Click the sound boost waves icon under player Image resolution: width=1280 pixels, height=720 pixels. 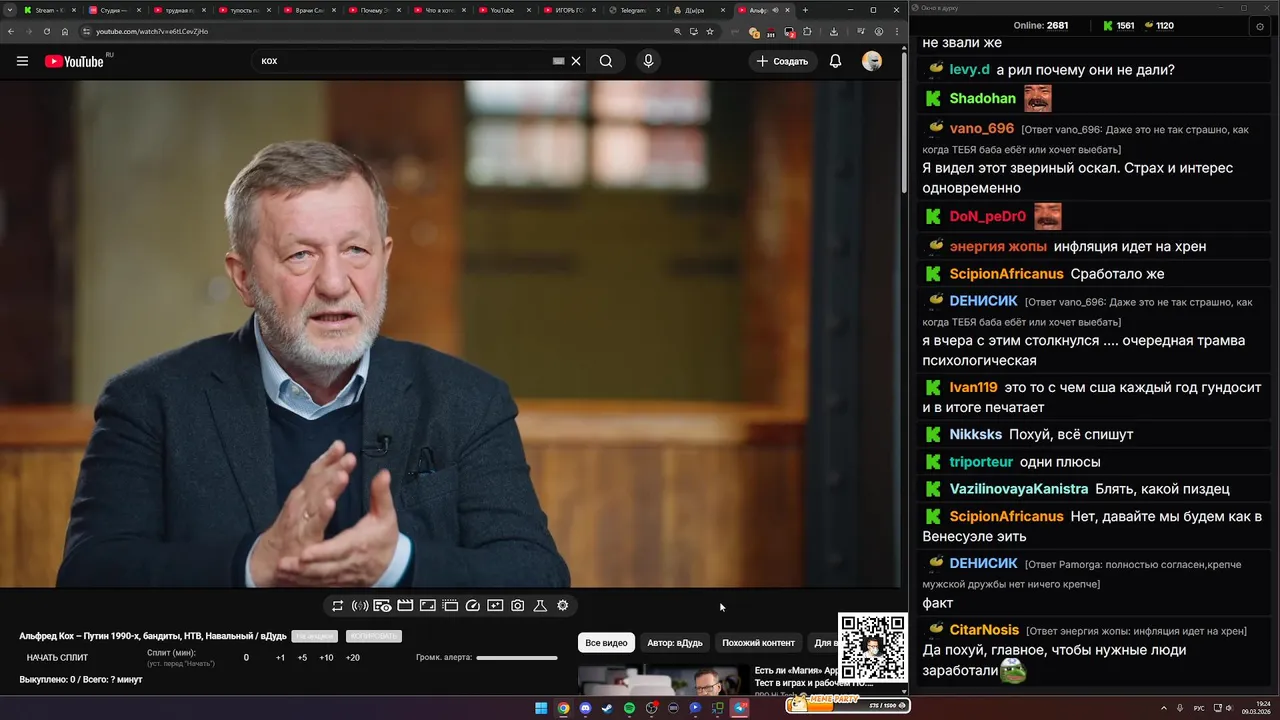point(360,606)
